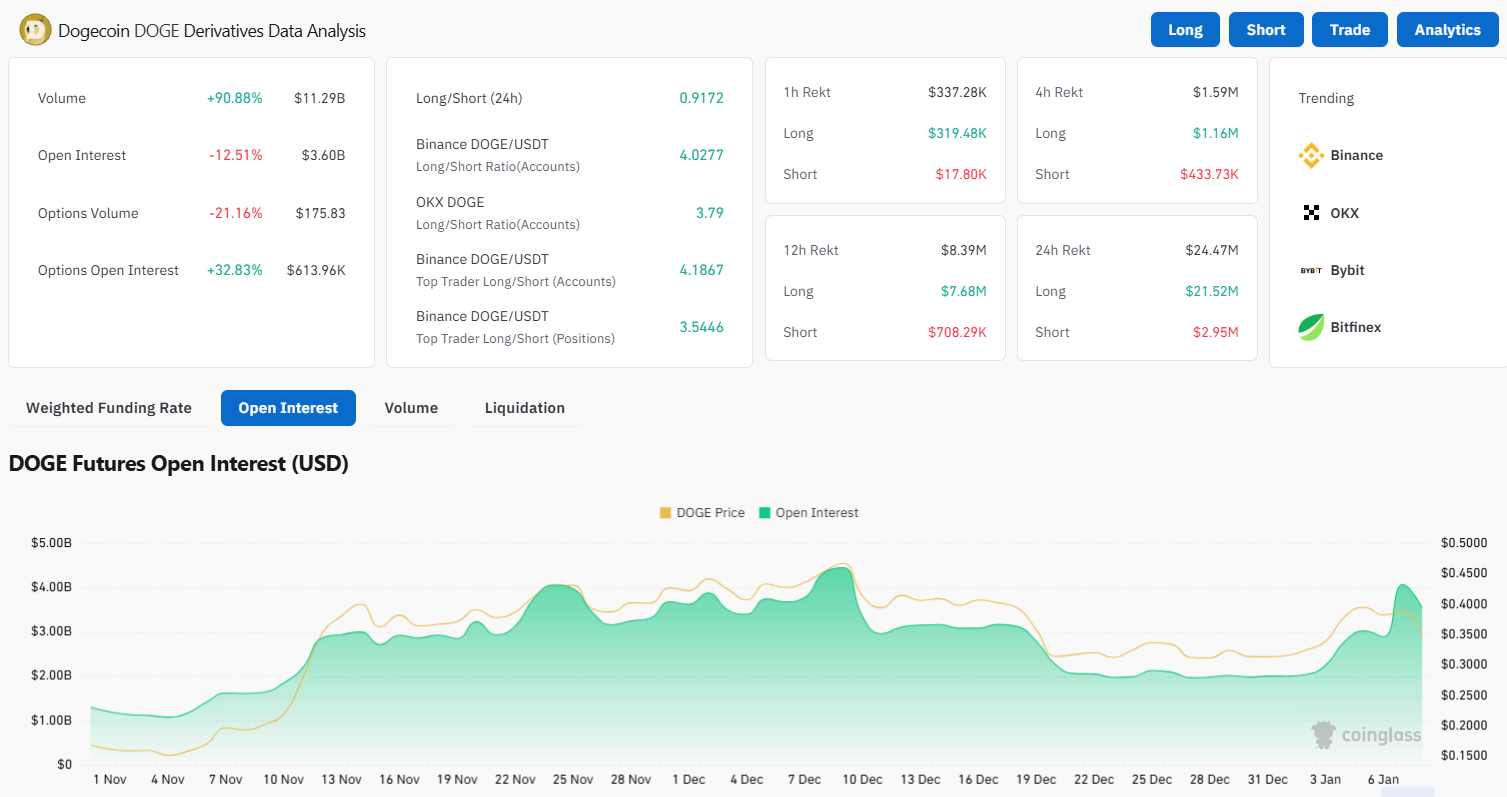Click the Binance logo icon in Trending
The height and width of the screenshot is (797, 1507).
click(x=1311, y=155)
